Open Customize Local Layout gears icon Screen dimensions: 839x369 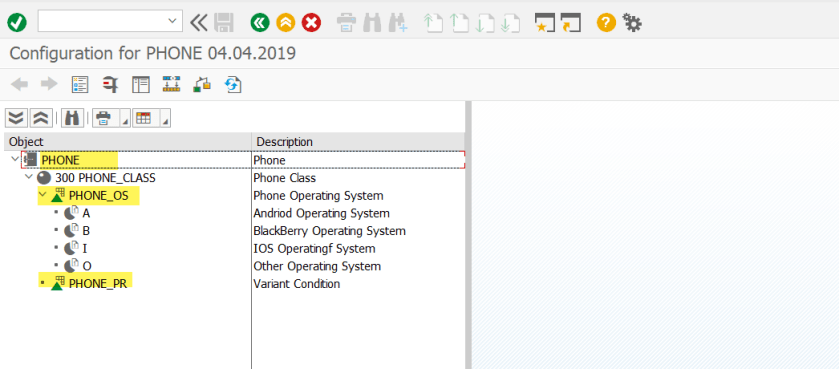(x=632, y=23)
